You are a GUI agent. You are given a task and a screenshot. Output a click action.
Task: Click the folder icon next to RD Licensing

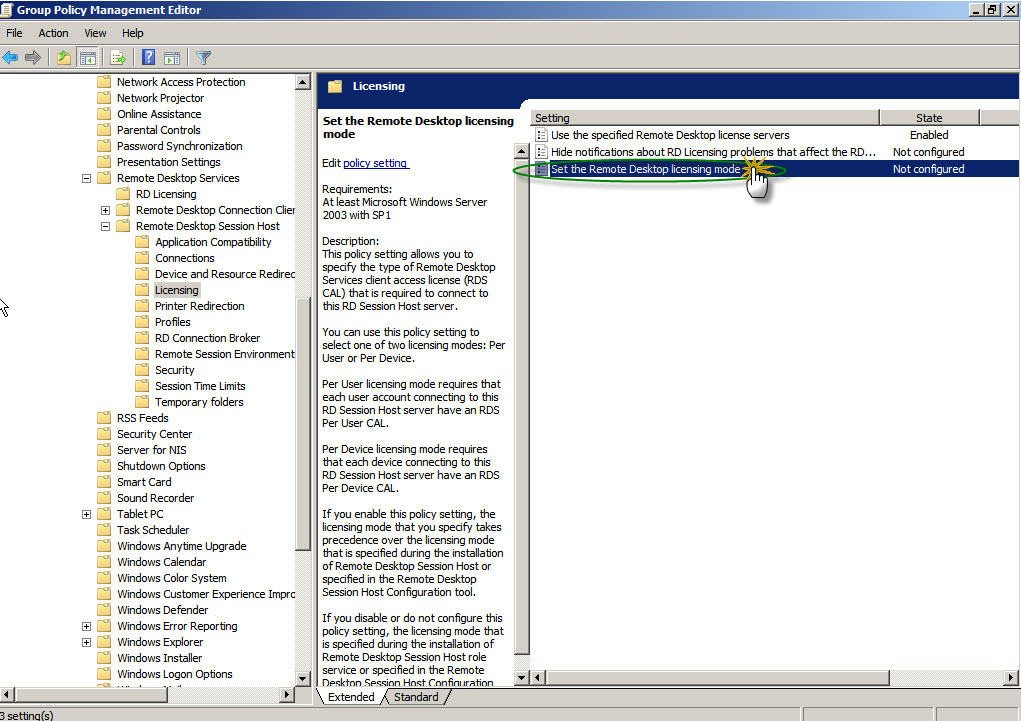(x=123, y=194)
